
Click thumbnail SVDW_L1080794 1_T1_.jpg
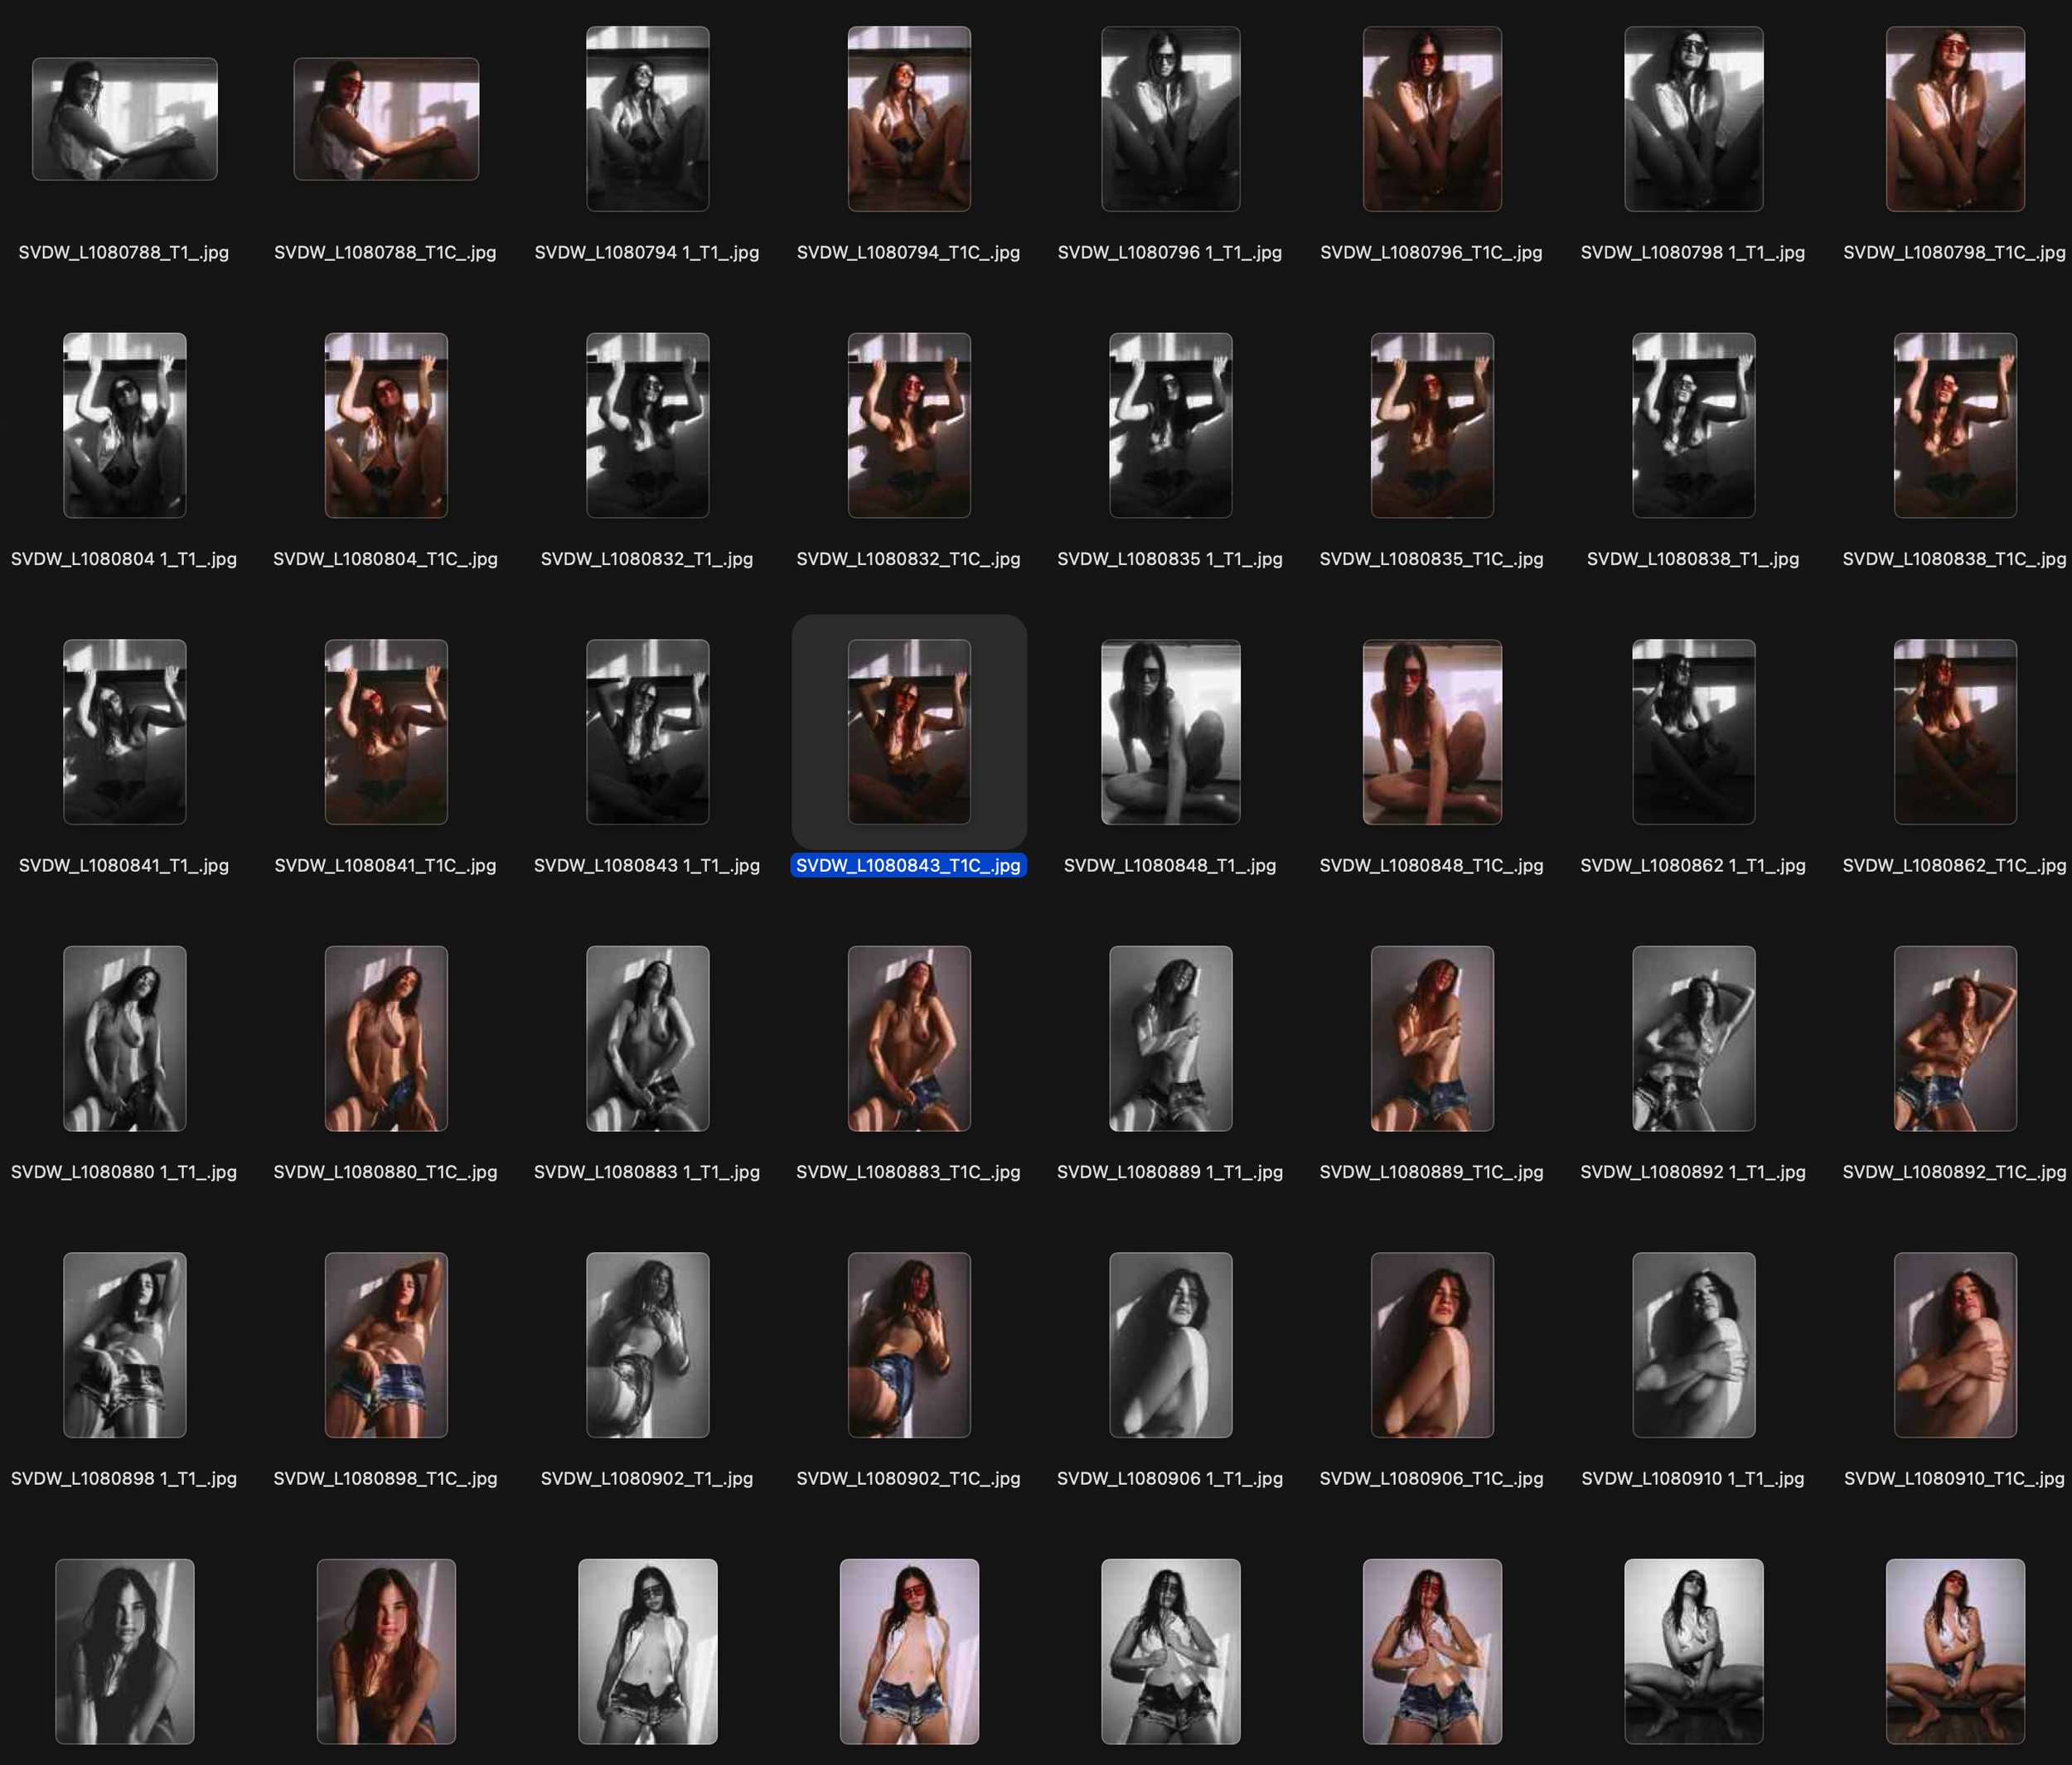[x=647, y=119]
